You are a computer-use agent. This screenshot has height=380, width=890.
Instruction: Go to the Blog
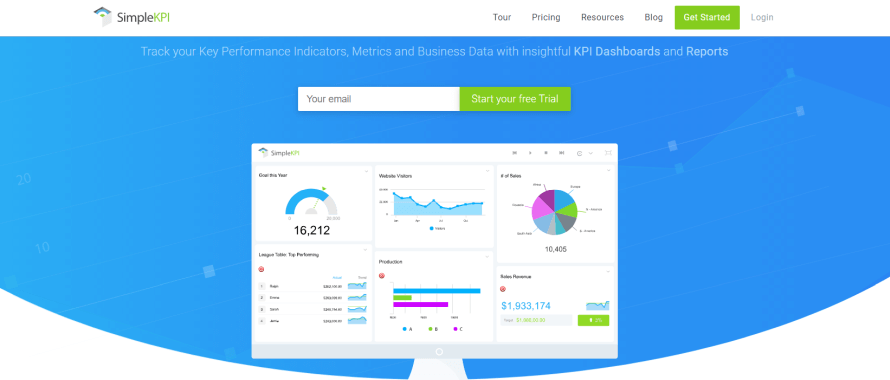[653, 17]
